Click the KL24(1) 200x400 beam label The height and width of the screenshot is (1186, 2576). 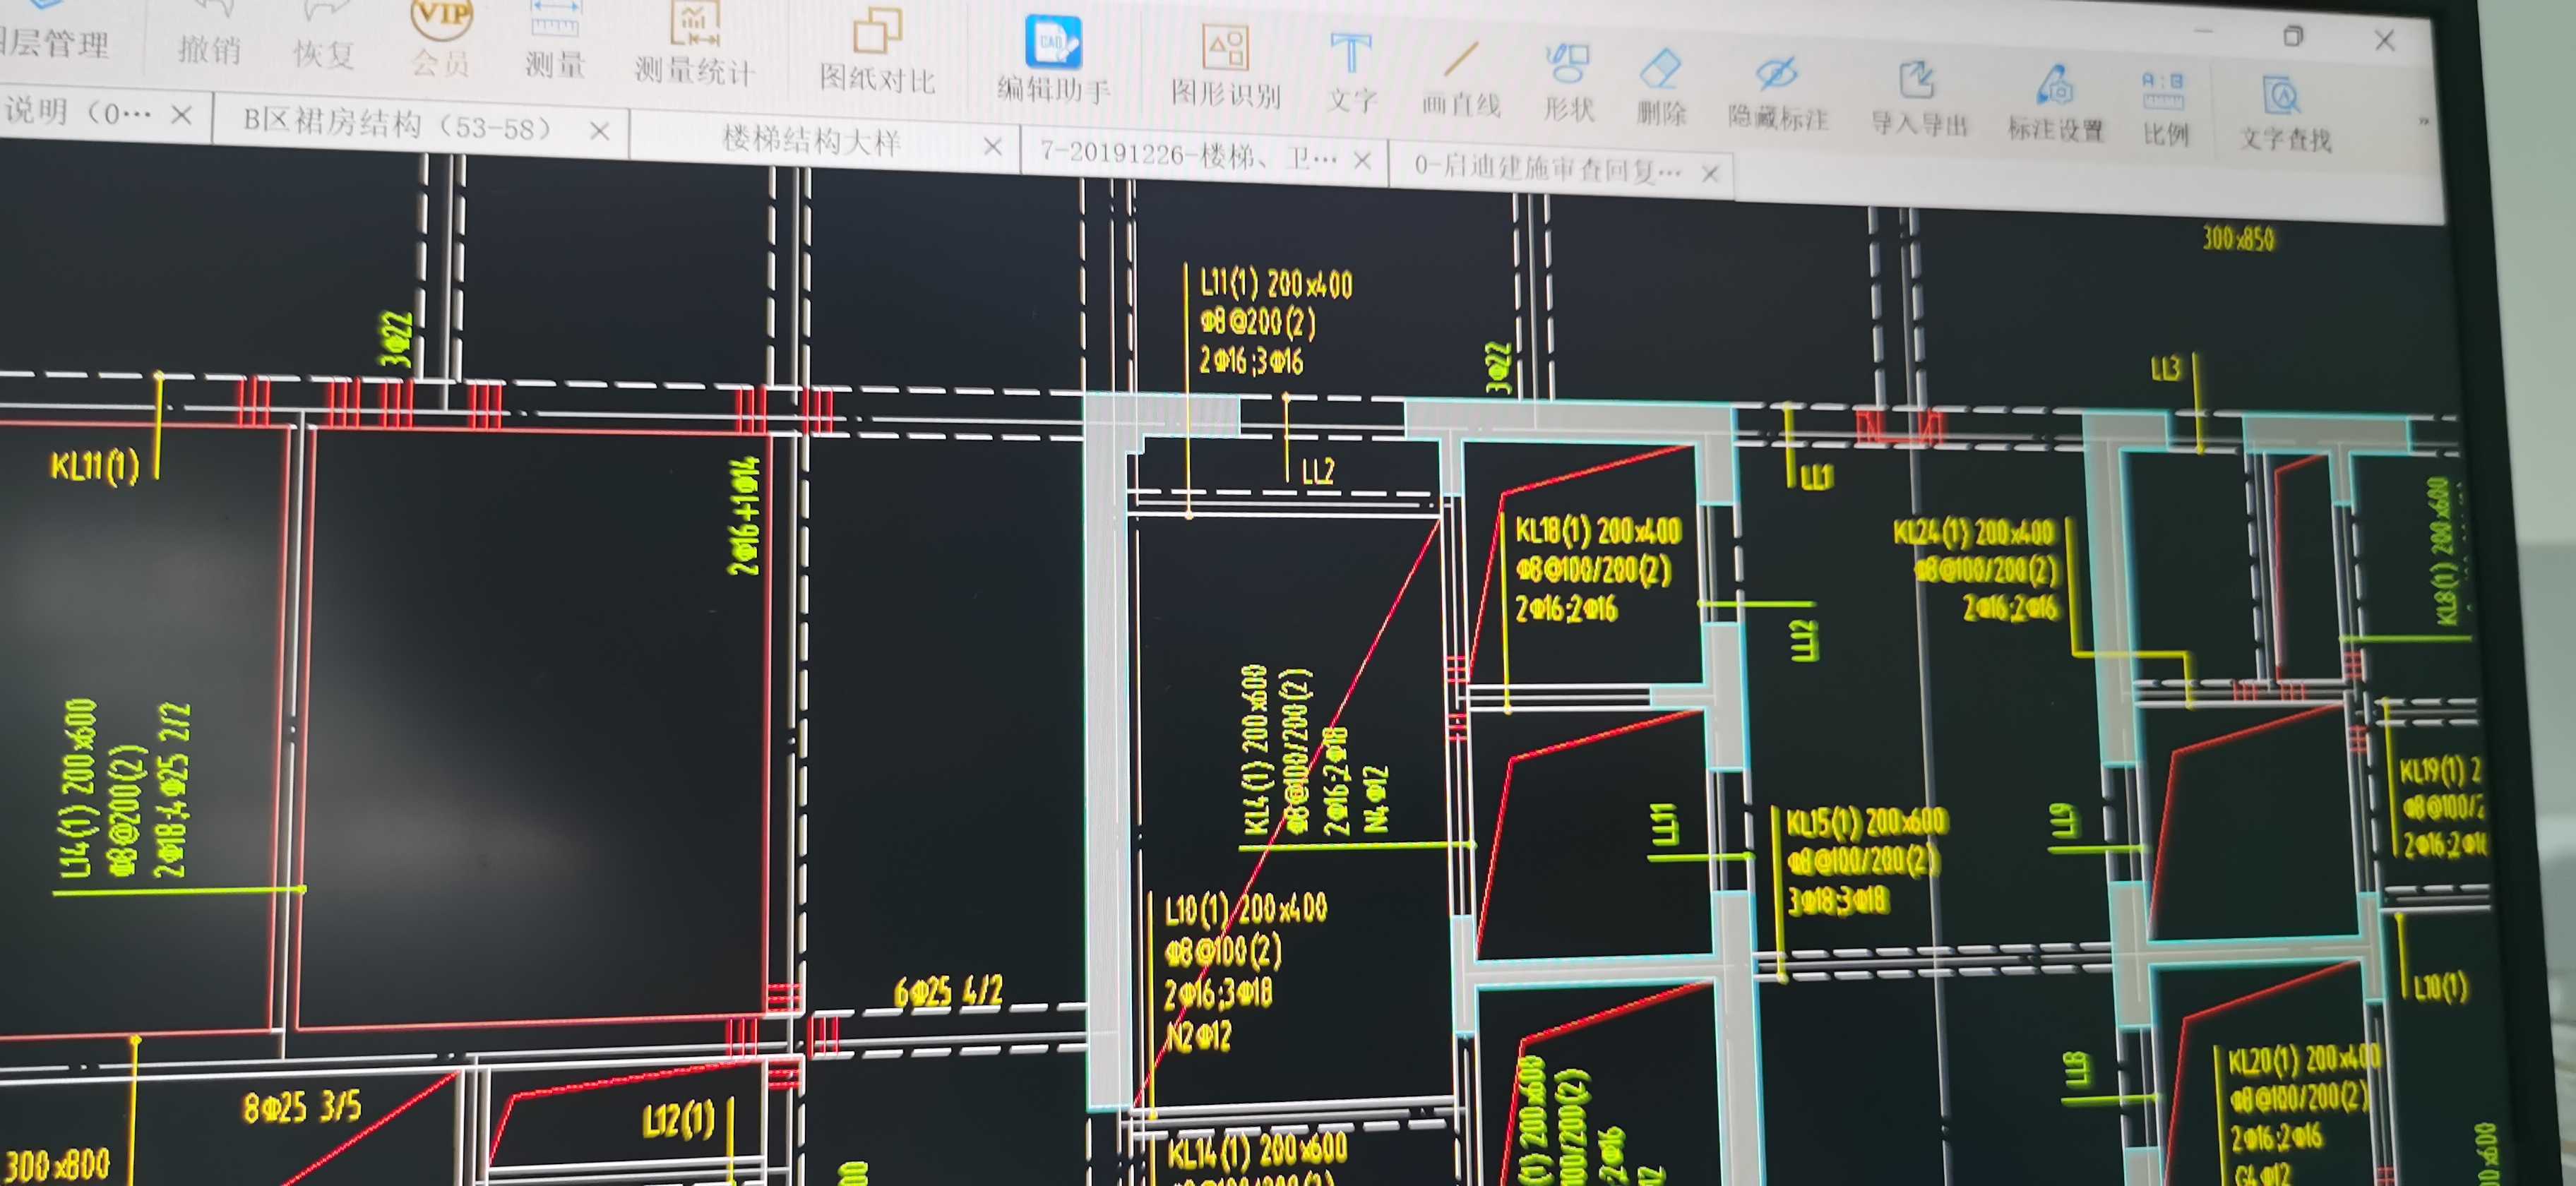point(1973,532)
